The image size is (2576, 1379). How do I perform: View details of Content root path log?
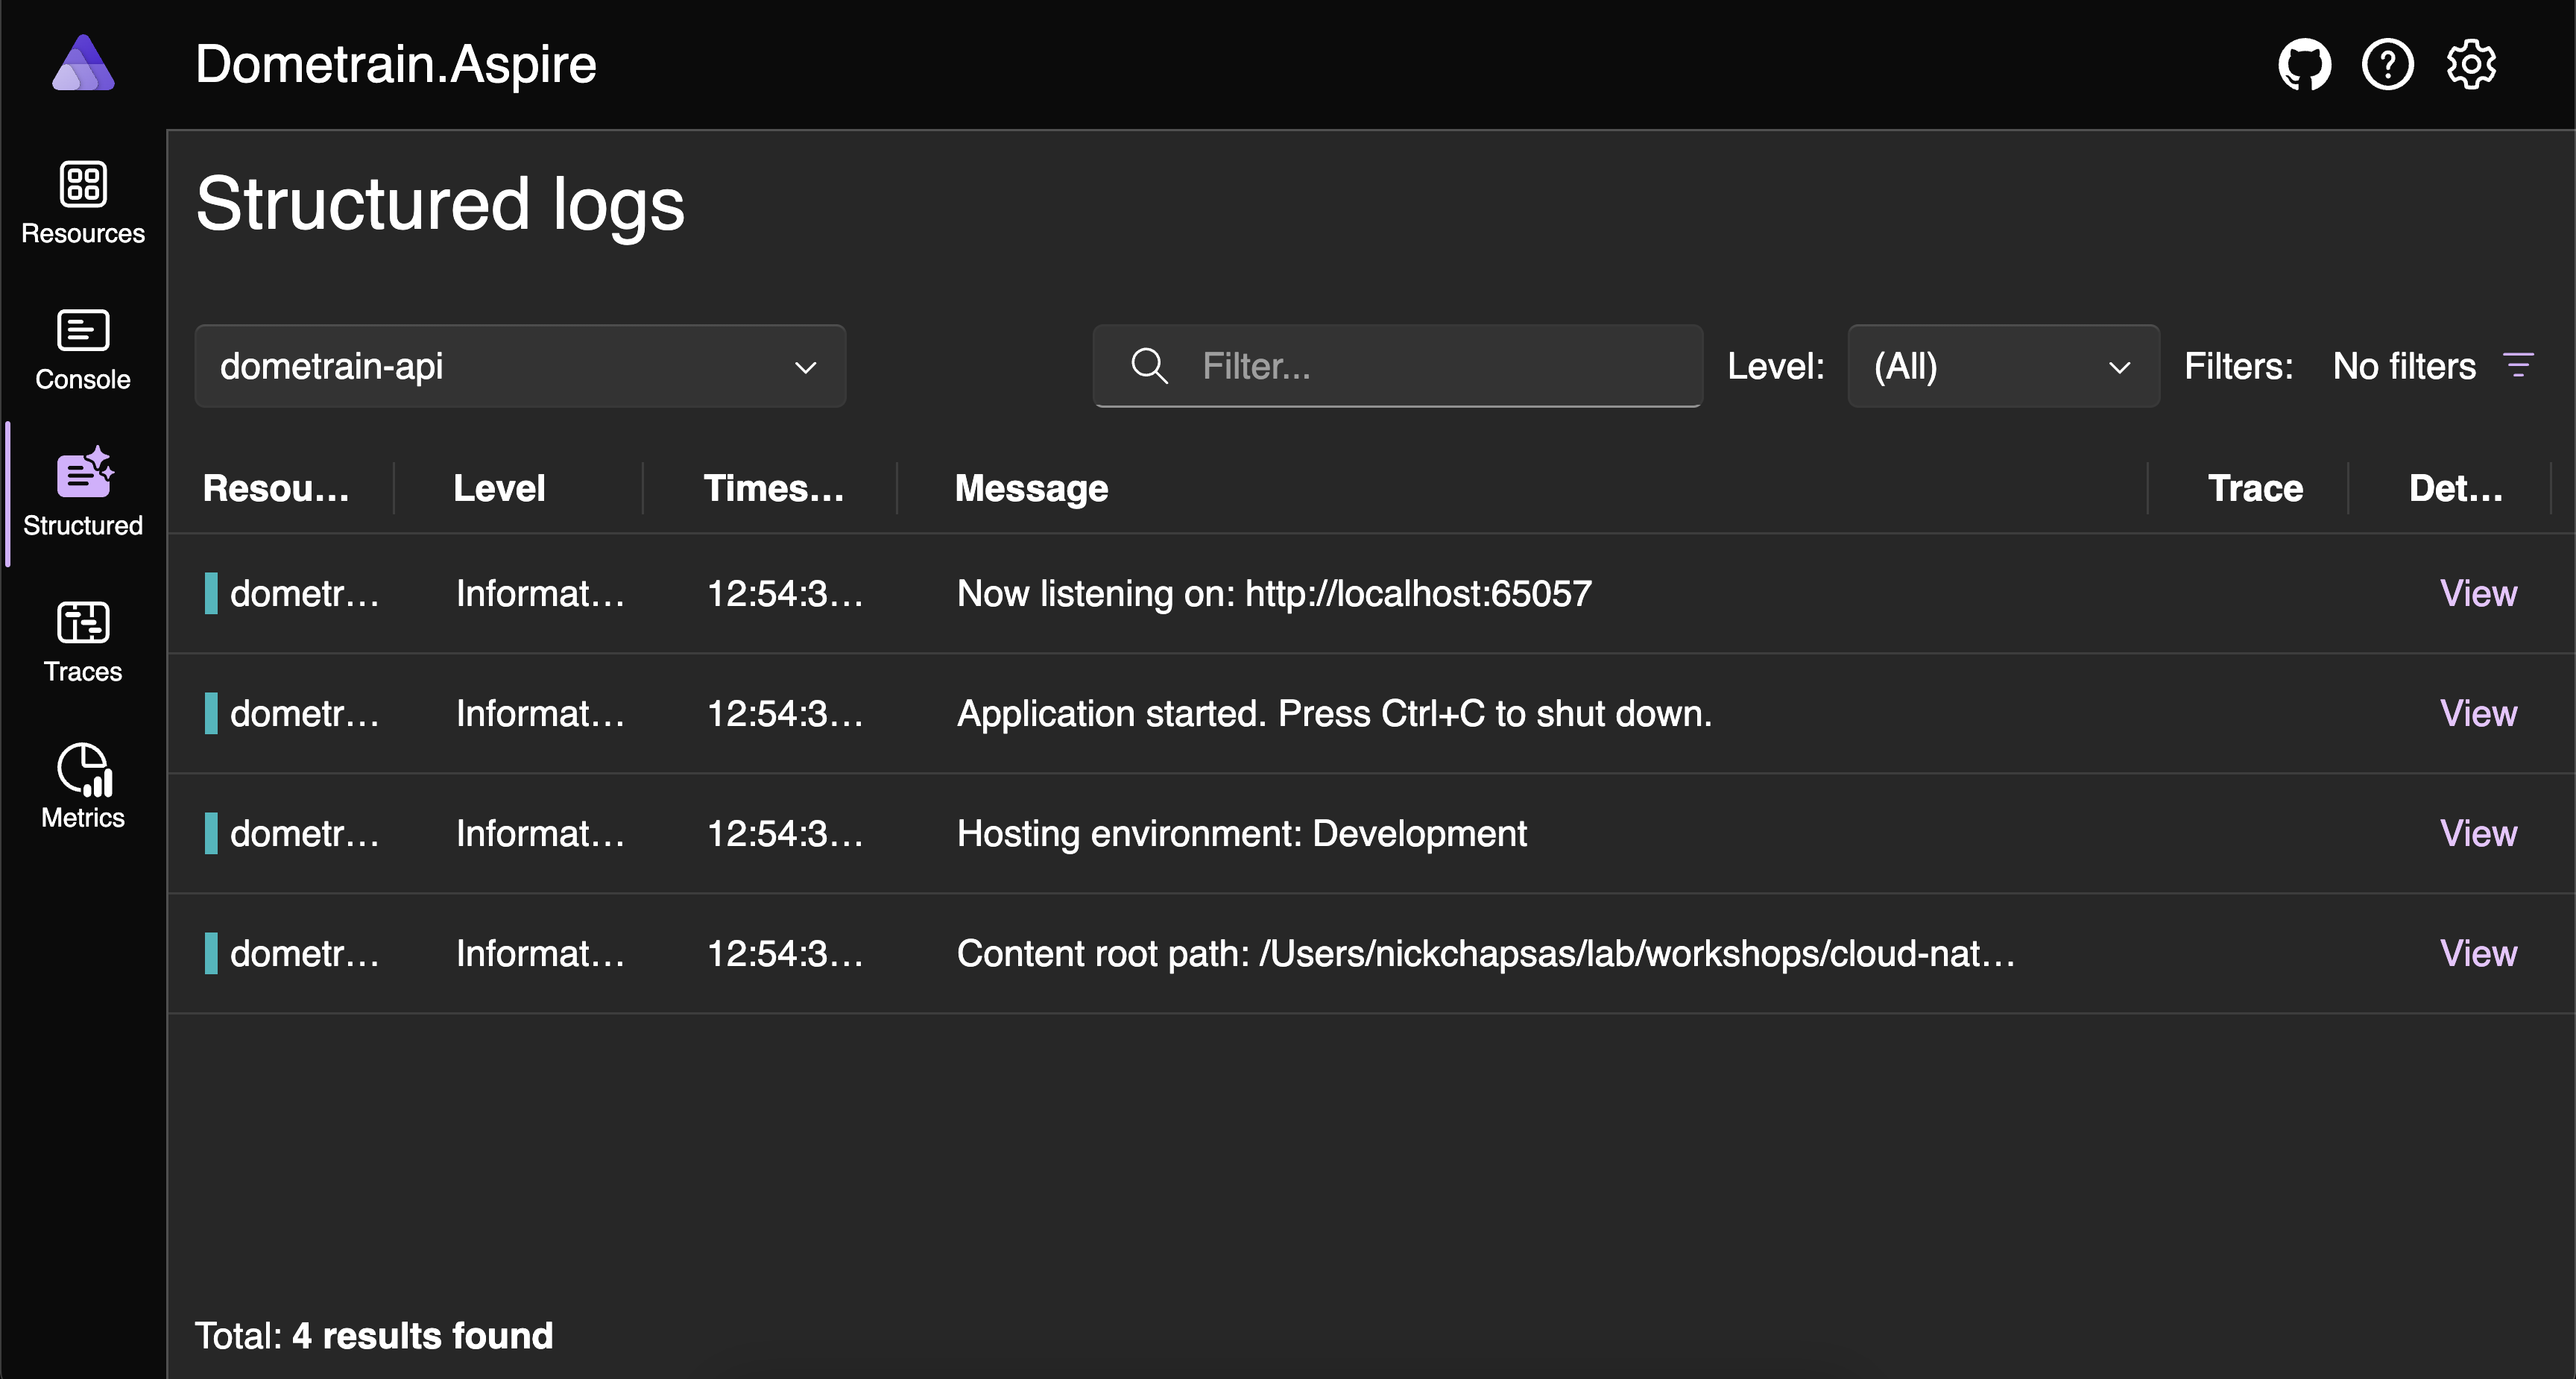click(x=2477, y=953)
